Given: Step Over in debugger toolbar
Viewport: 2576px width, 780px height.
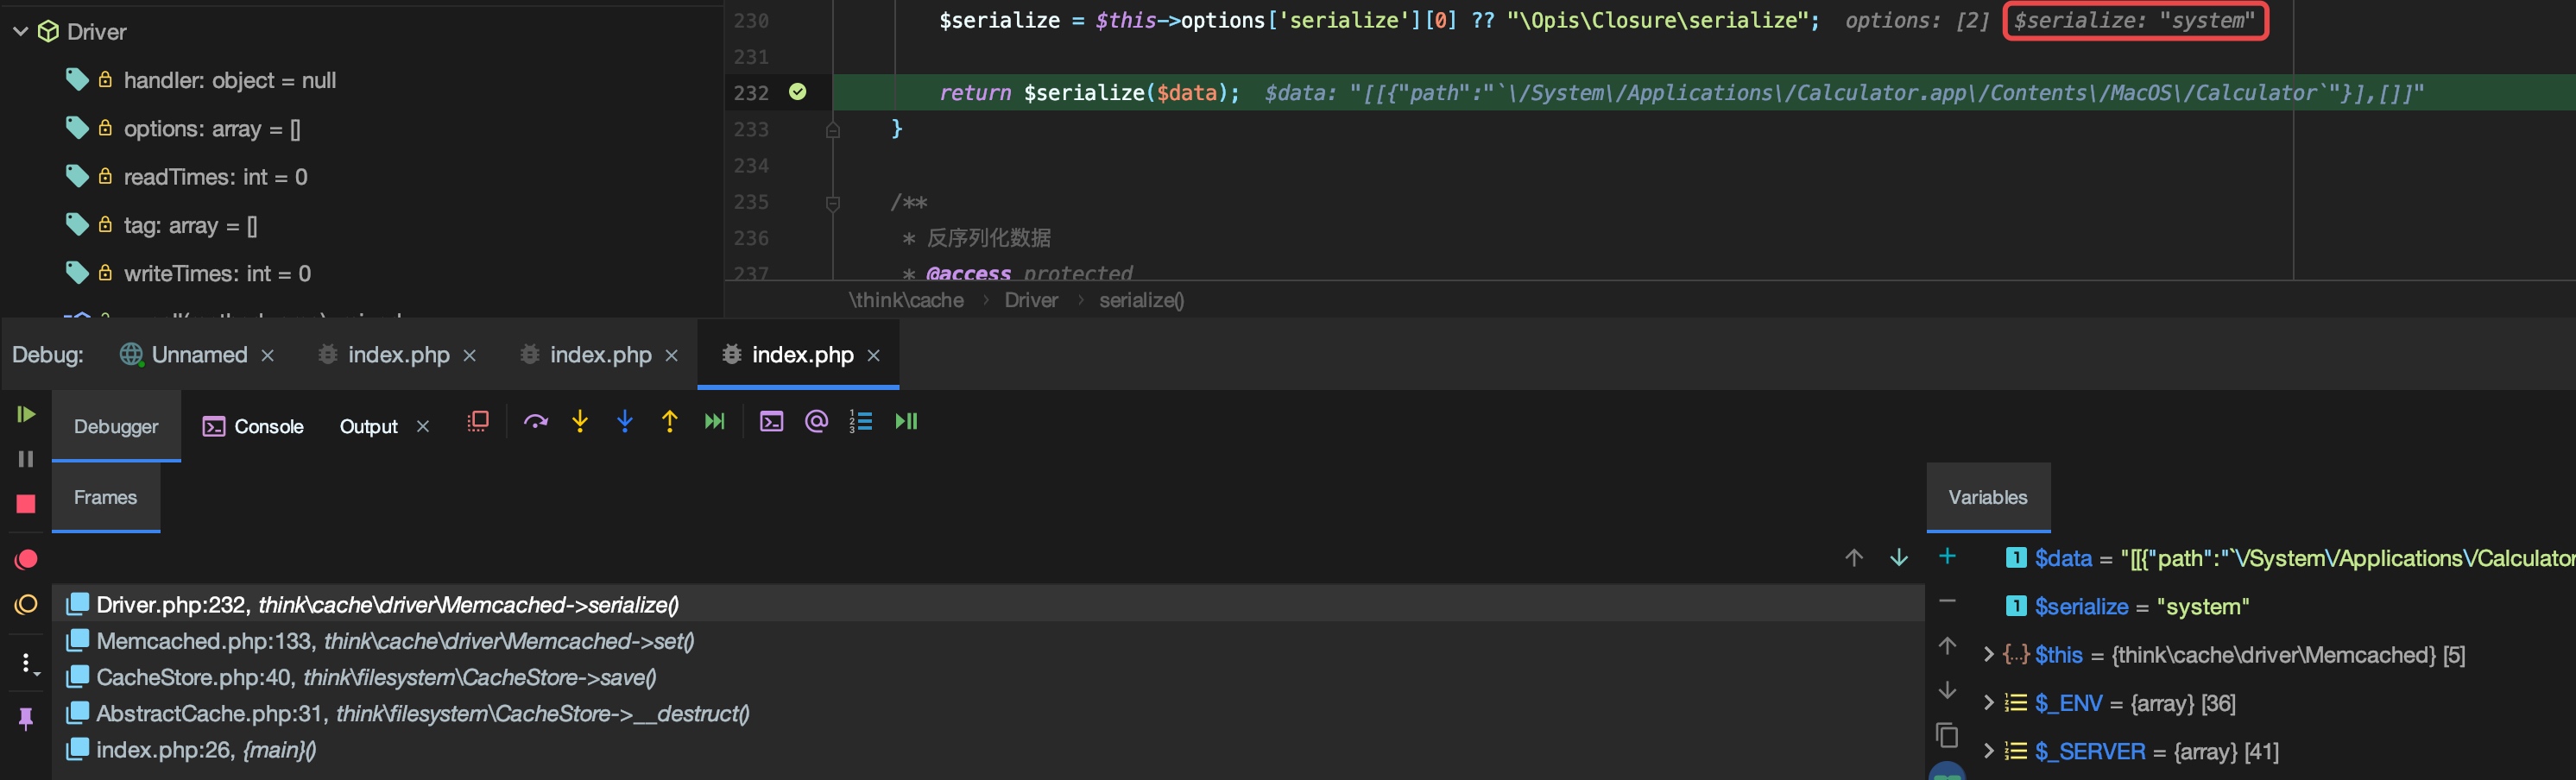Looking at the screenshot, I should (536, 421).
